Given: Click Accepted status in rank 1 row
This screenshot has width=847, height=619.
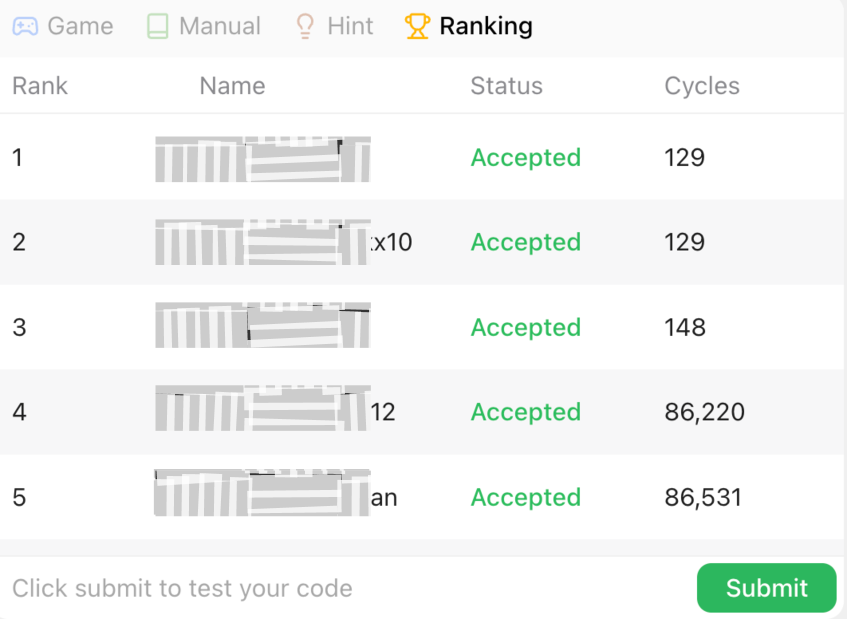Looking at the screenshot, I should coord(525,158).
